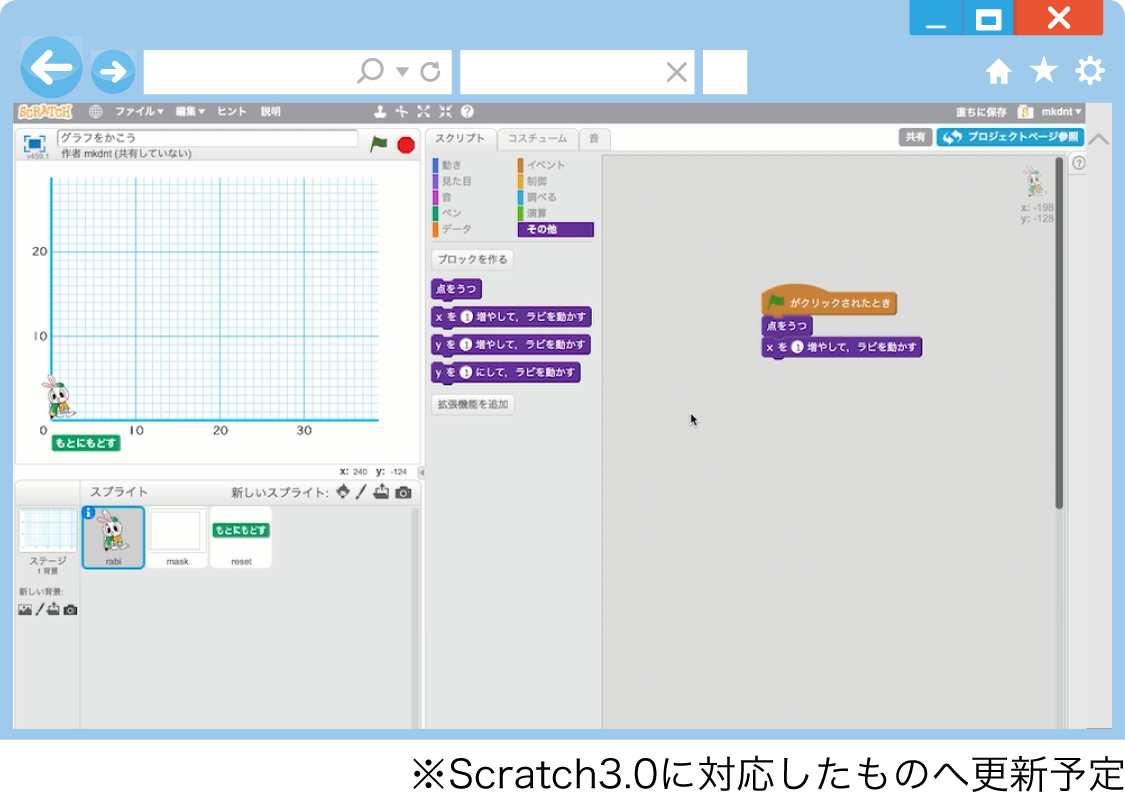Close the browser tab
The image size is (1125, 794).
(x=677, y=72)
